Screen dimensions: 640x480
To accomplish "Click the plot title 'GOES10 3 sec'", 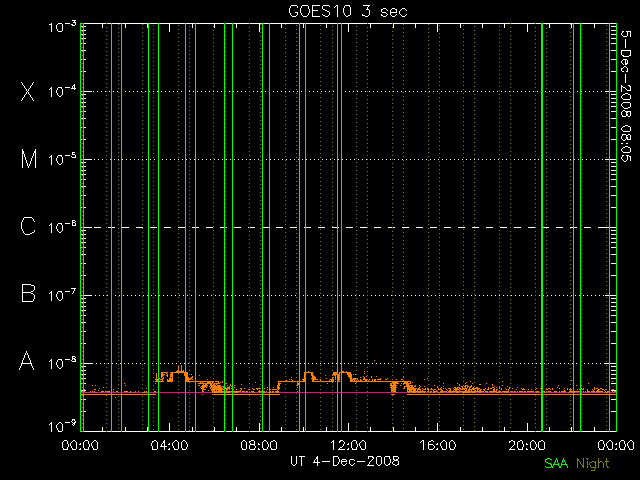I will coord(348,11).
